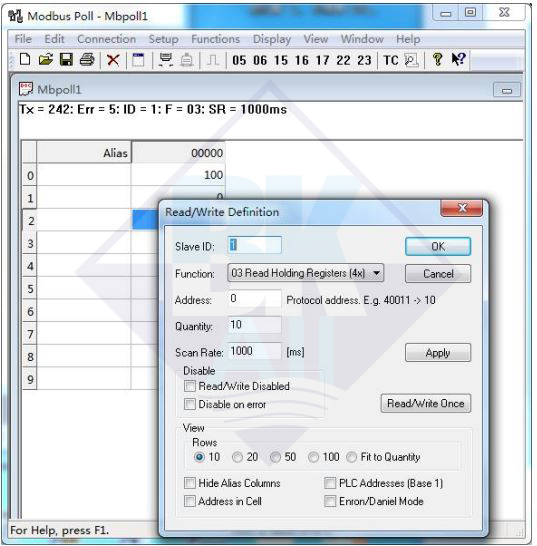Select the 20 rows radio button
Viewport: 537px width, 546px height.
[238, 457]
